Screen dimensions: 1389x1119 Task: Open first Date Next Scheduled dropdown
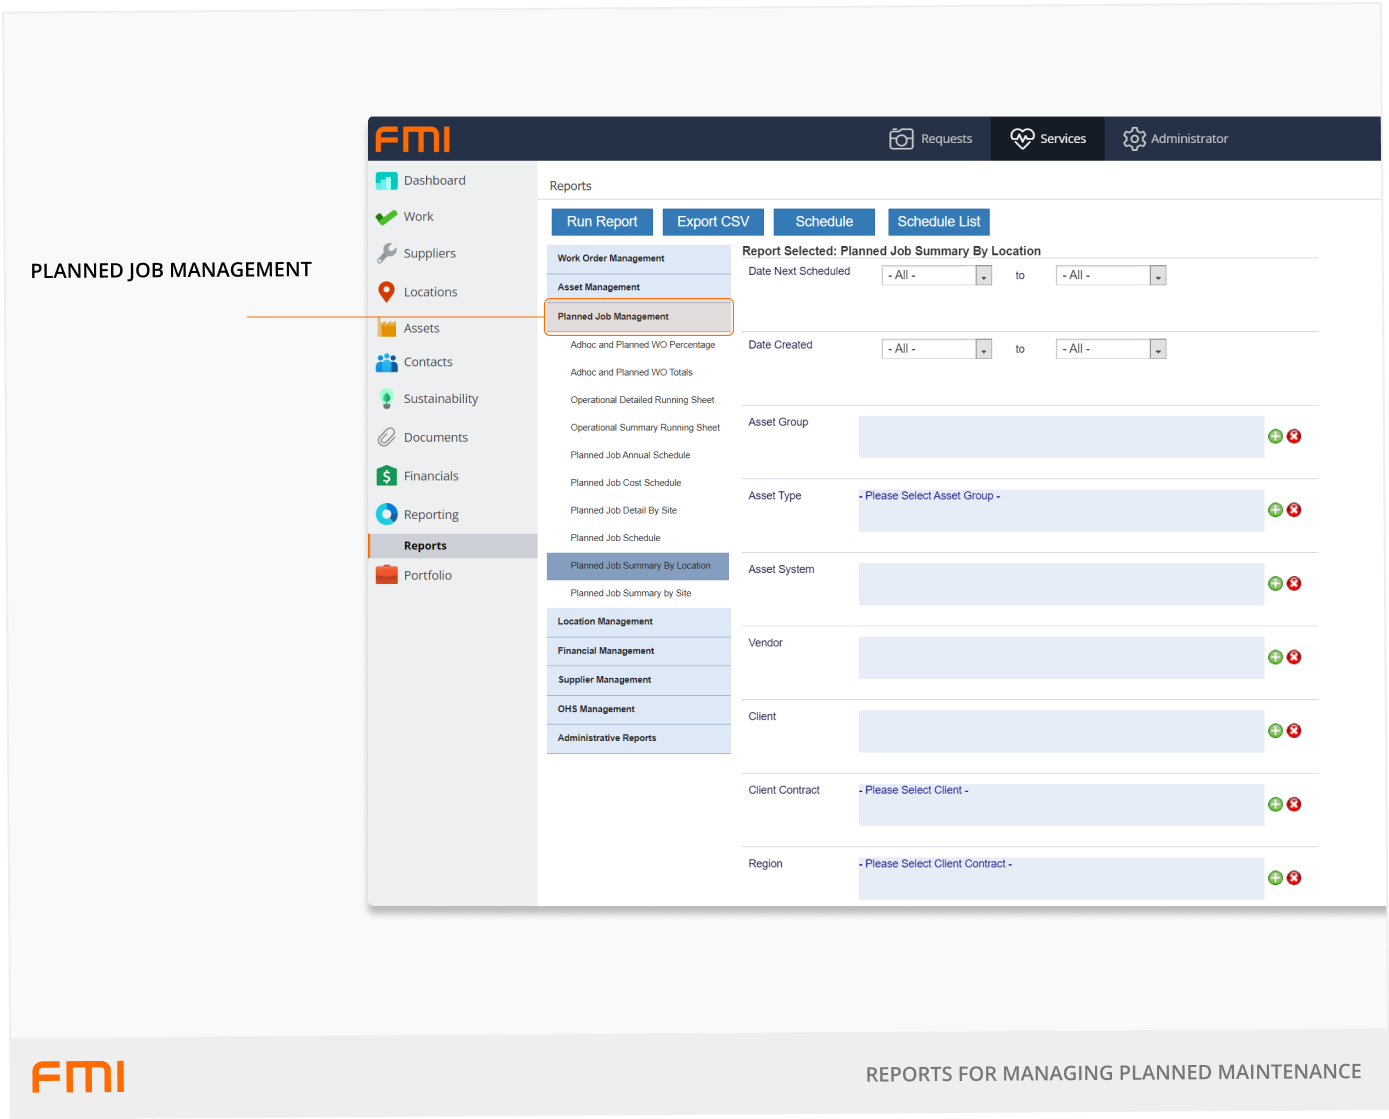[983, 276]
